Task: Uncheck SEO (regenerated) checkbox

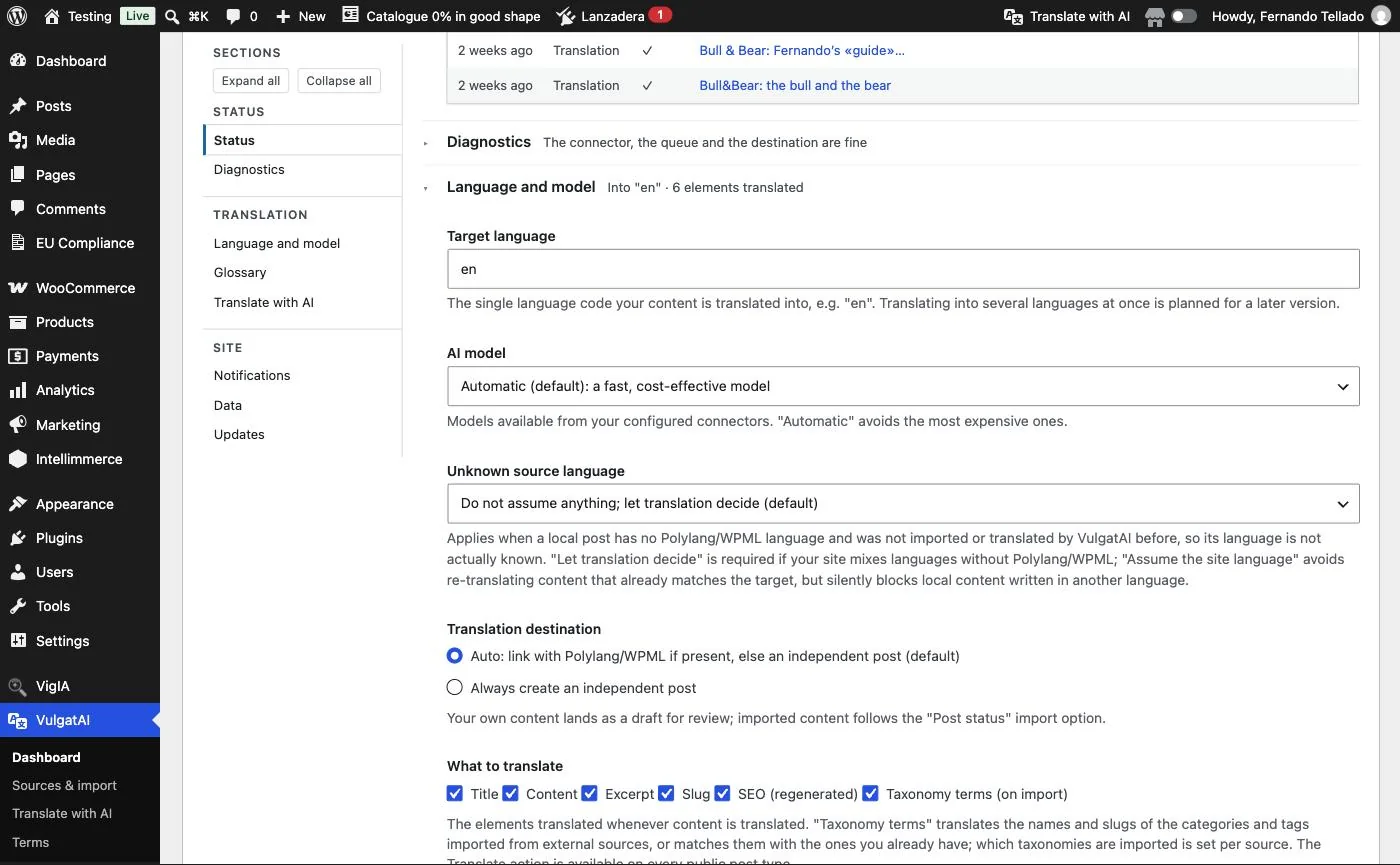Action: click(x=722, y=794)
